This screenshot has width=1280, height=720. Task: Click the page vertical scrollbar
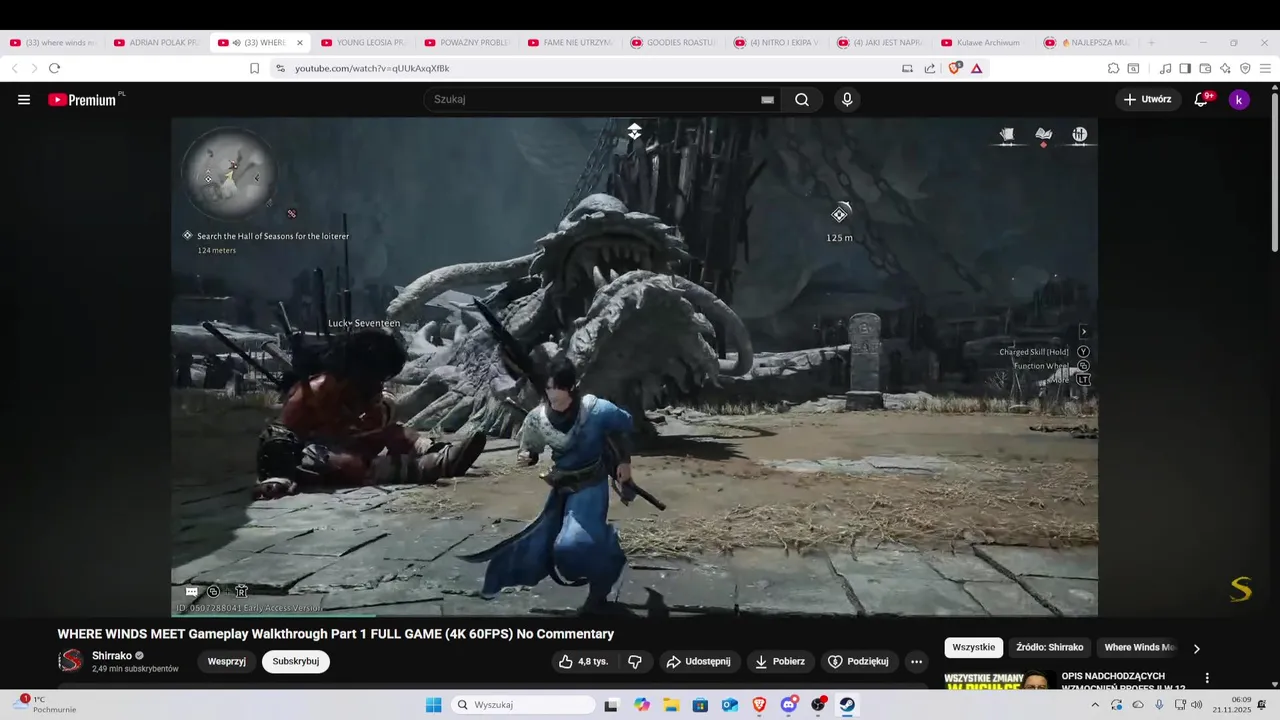[x=1275, y=170]
